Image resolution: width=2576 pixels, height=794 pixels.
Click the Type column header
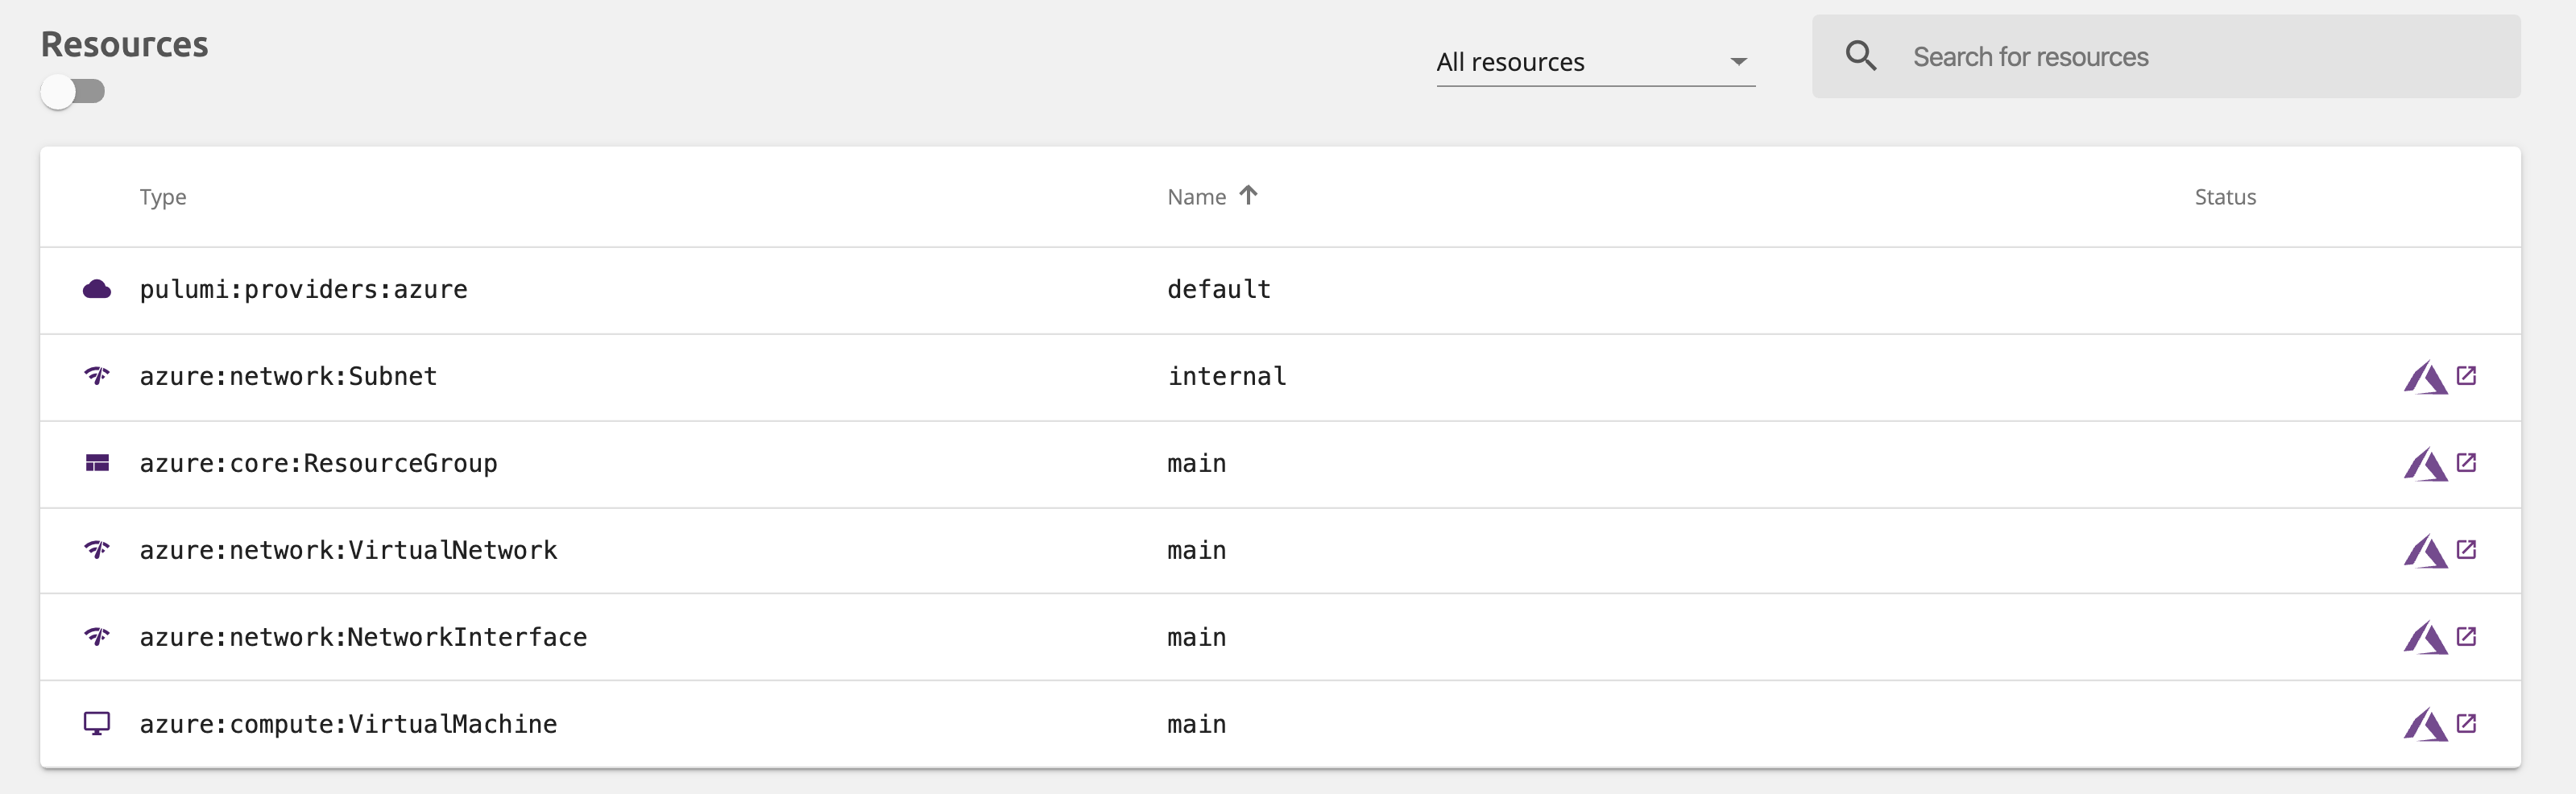pyautogui.click(x=163, y=197)
